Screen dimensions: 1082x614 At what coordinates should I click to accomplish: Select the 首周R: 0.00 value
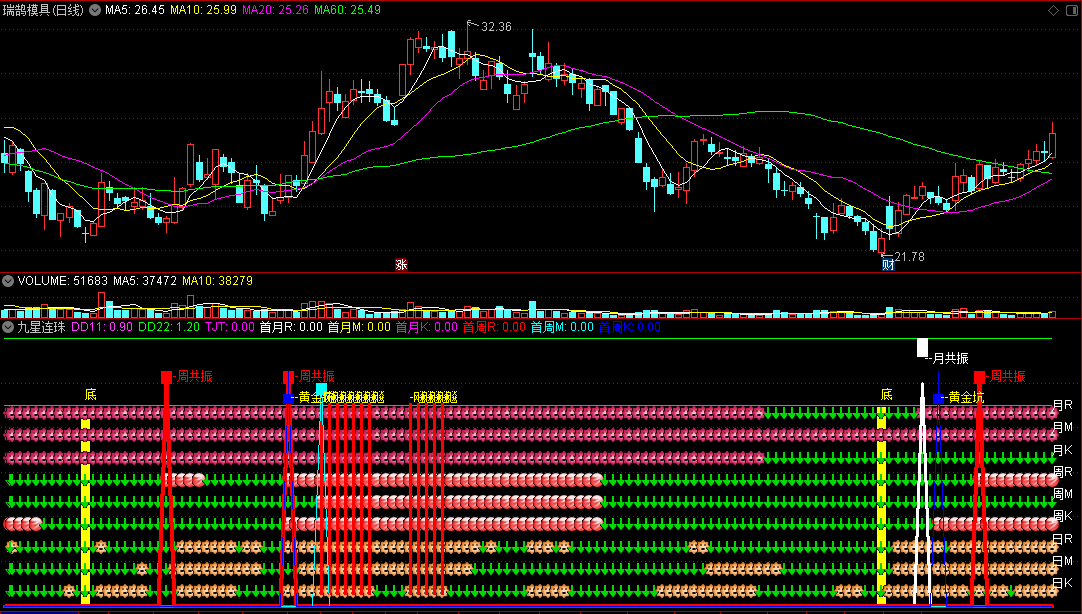(x=494, y=327)
